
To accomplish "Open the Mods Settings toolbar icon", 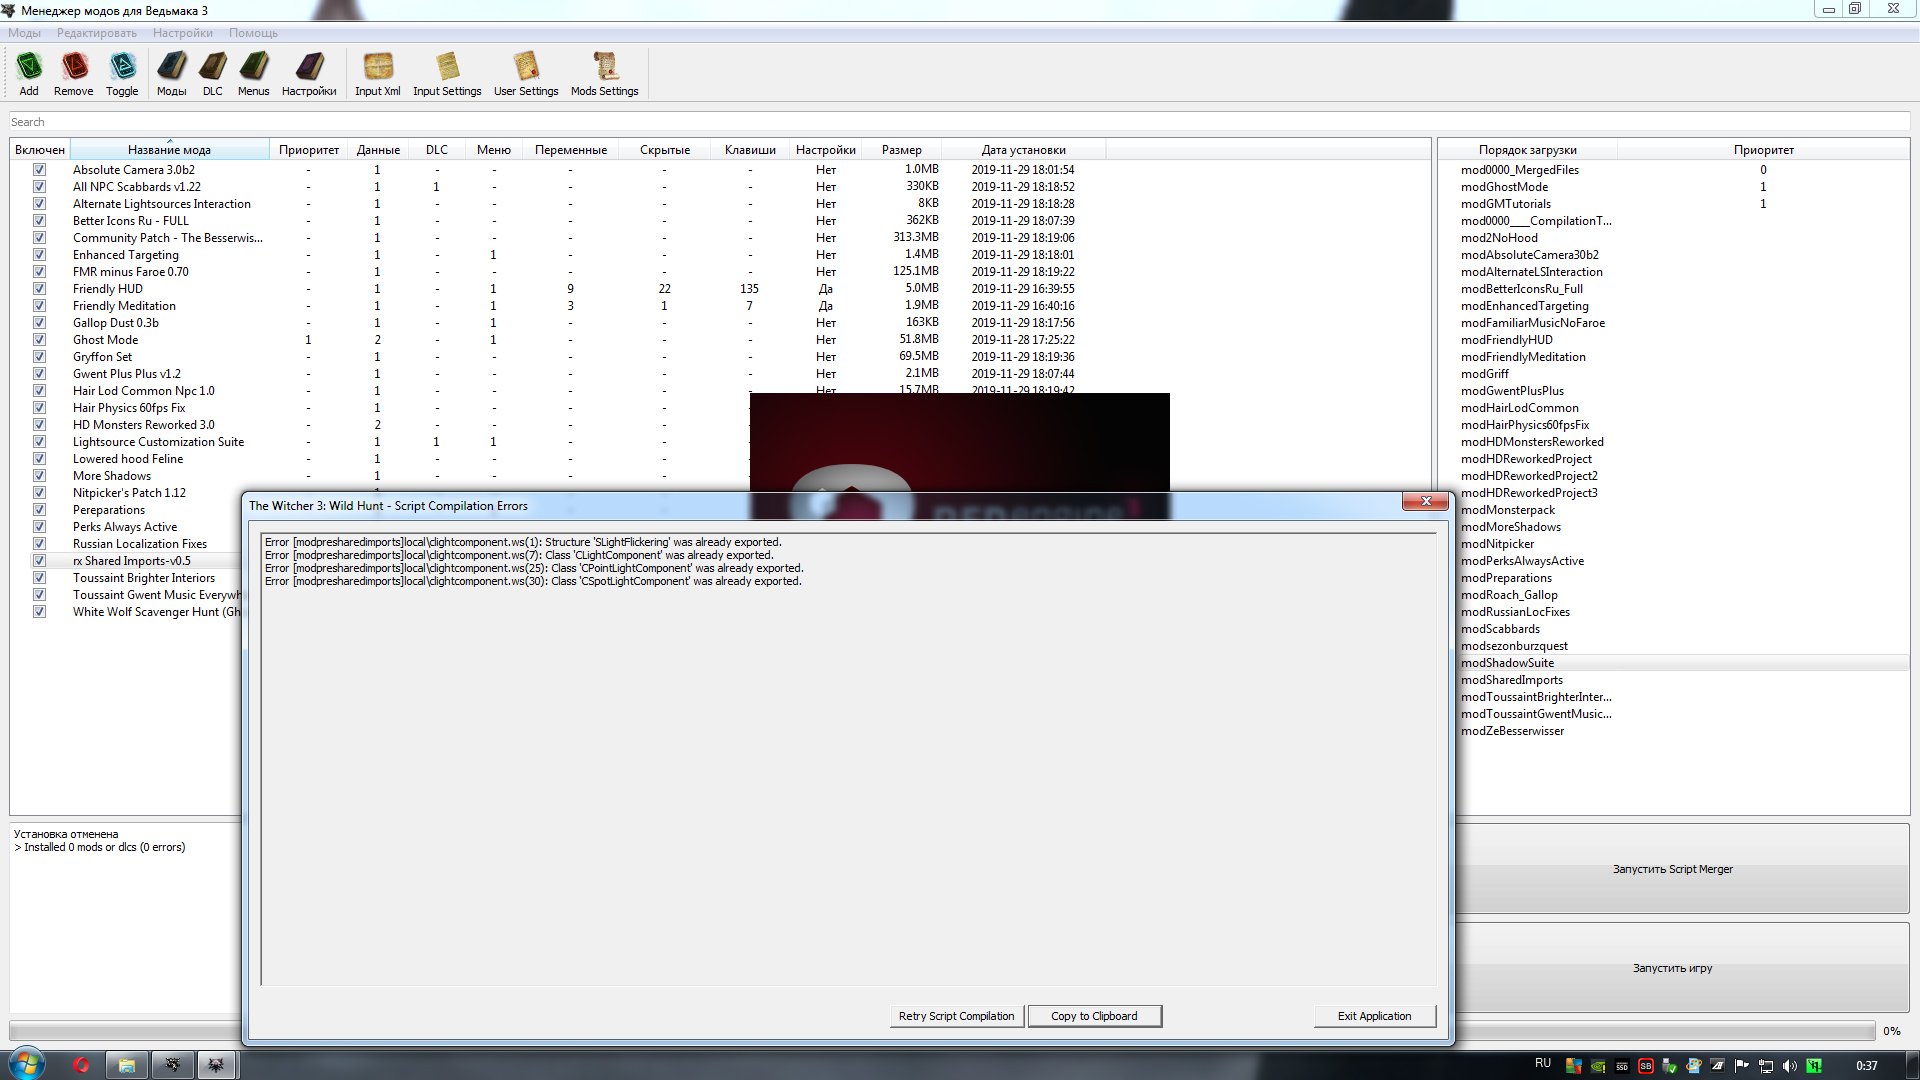I will coord(605,74).
